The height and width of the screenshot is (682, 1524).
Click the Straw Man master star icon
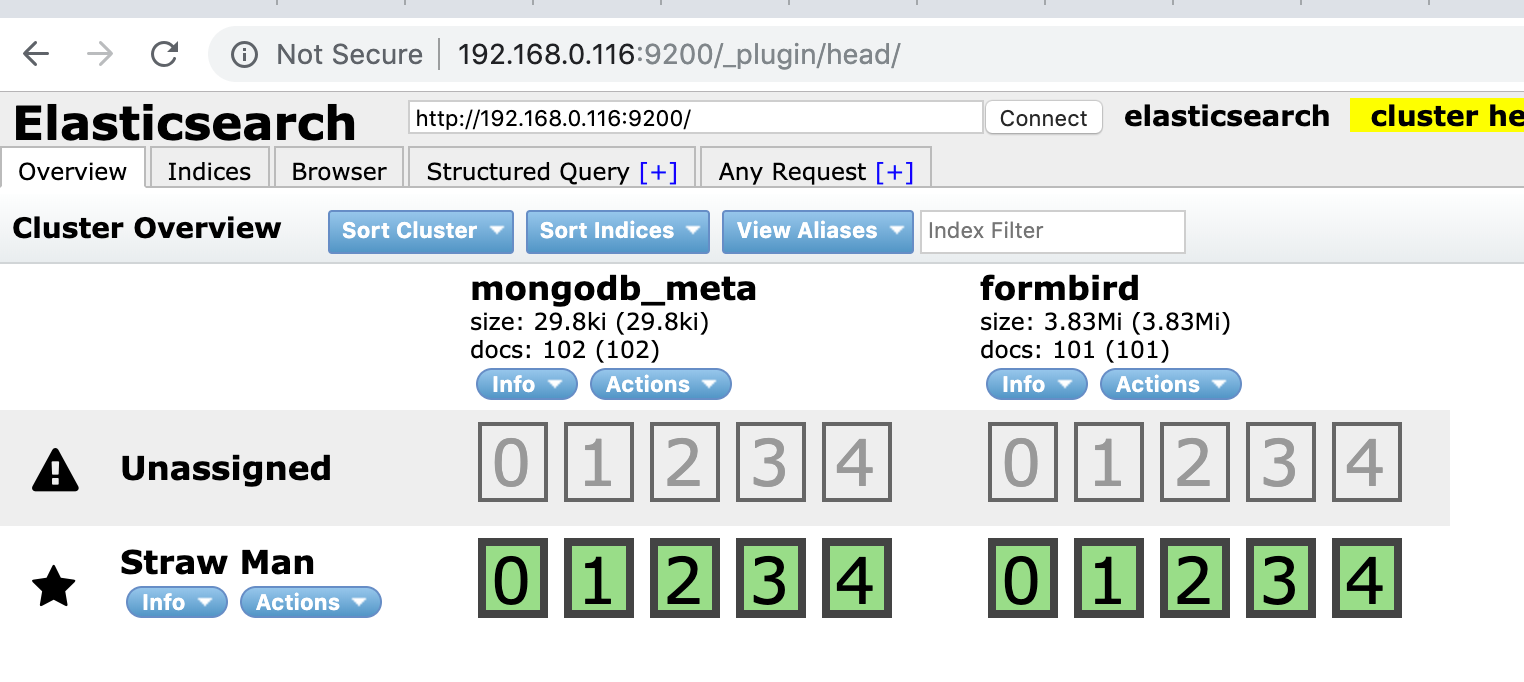[54, 585]
